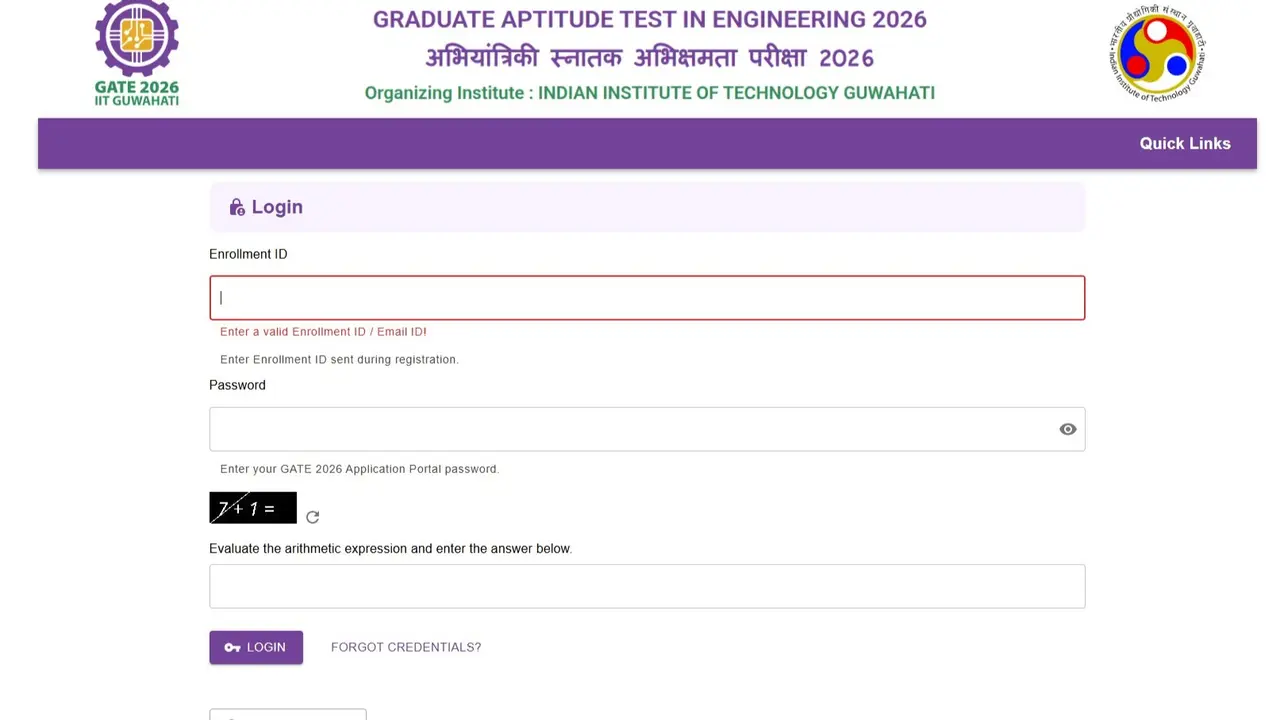This screenshot has width=1280, height=720.
Task: Focus the Enrollment ID input field
Action: (647, 297)
